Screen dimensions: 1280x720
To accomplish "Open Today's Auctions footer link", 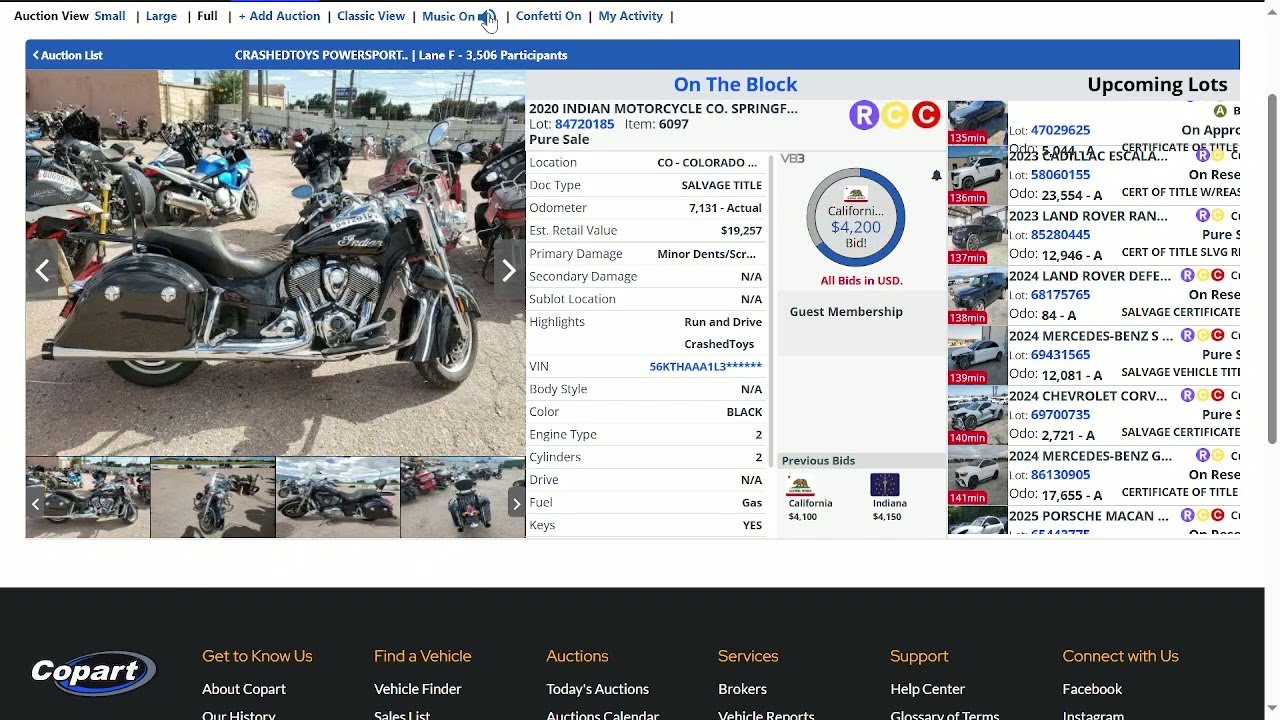I will pyautogui.click(x=597, y=689).
